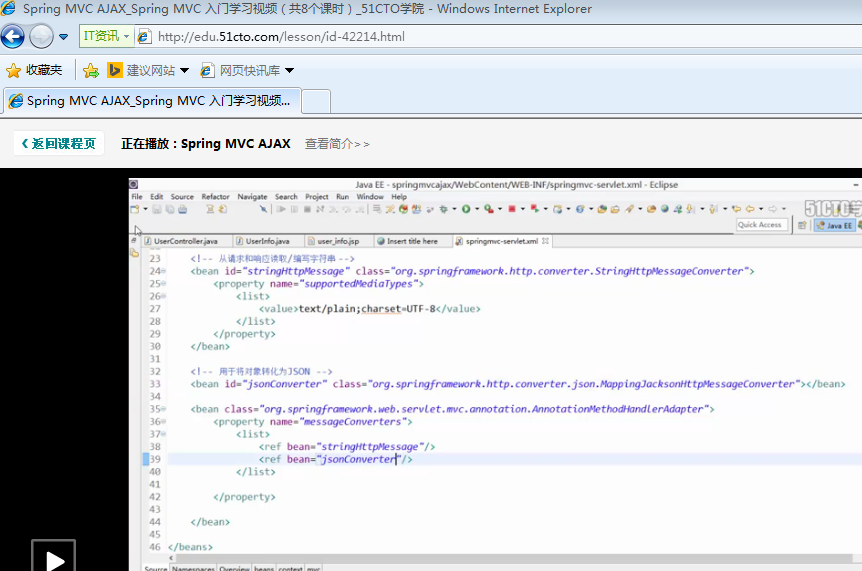Close springmvc-servlet.xml editor tab
This screenshot has width=862, height=571.
click(545, 241)
